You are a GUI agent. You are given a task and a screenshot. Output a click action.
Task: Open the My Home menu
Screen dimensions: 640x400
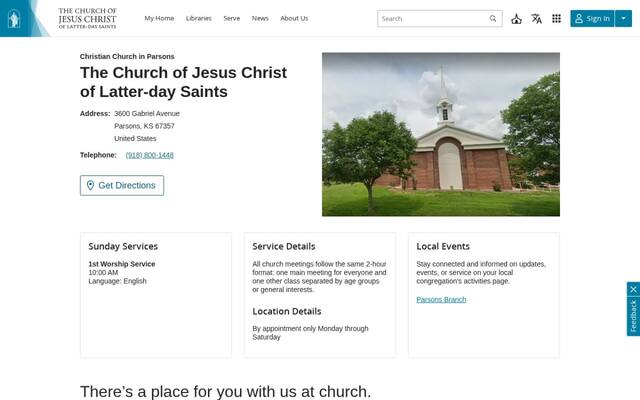pos(159,18)
